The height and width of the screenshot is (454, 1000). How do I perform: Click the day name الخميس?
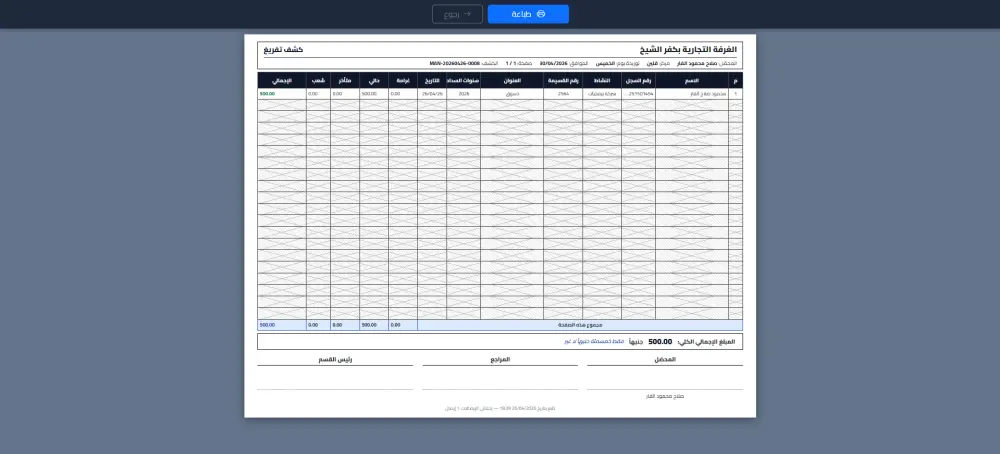[x=605, y=64]
